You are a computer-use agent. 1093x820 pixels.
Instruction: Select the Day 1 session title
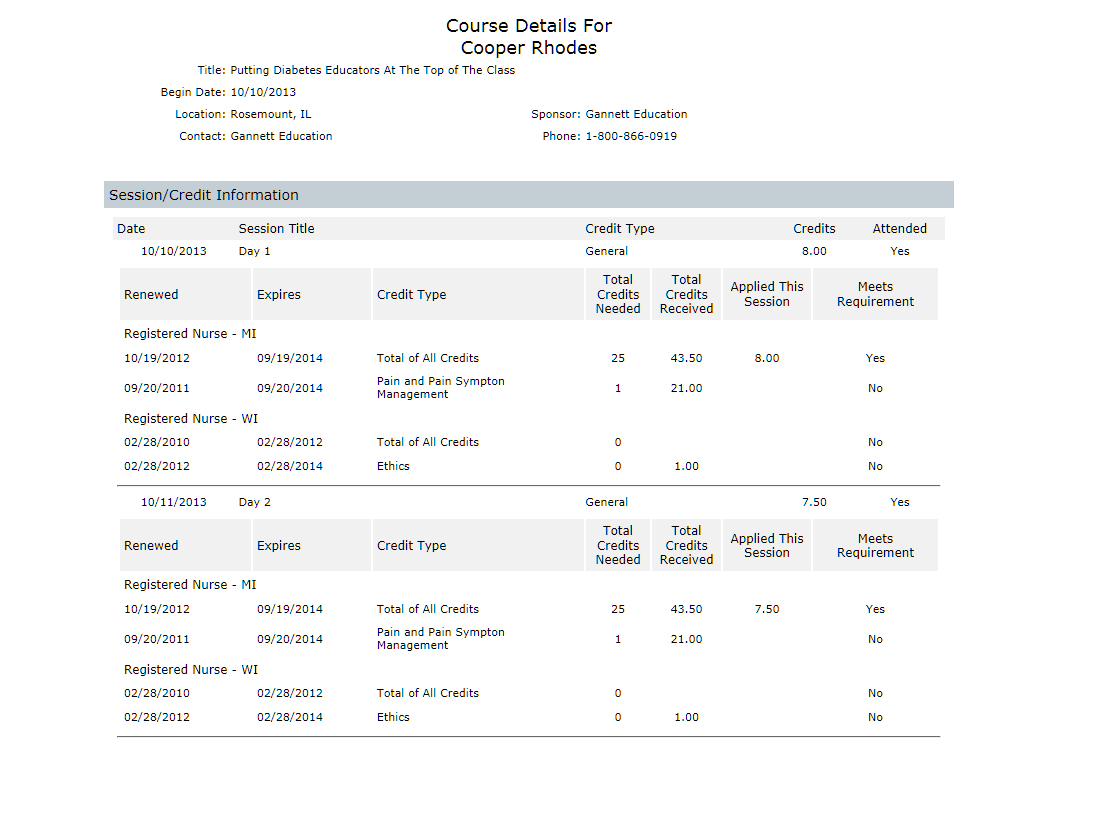click(254, 251)
